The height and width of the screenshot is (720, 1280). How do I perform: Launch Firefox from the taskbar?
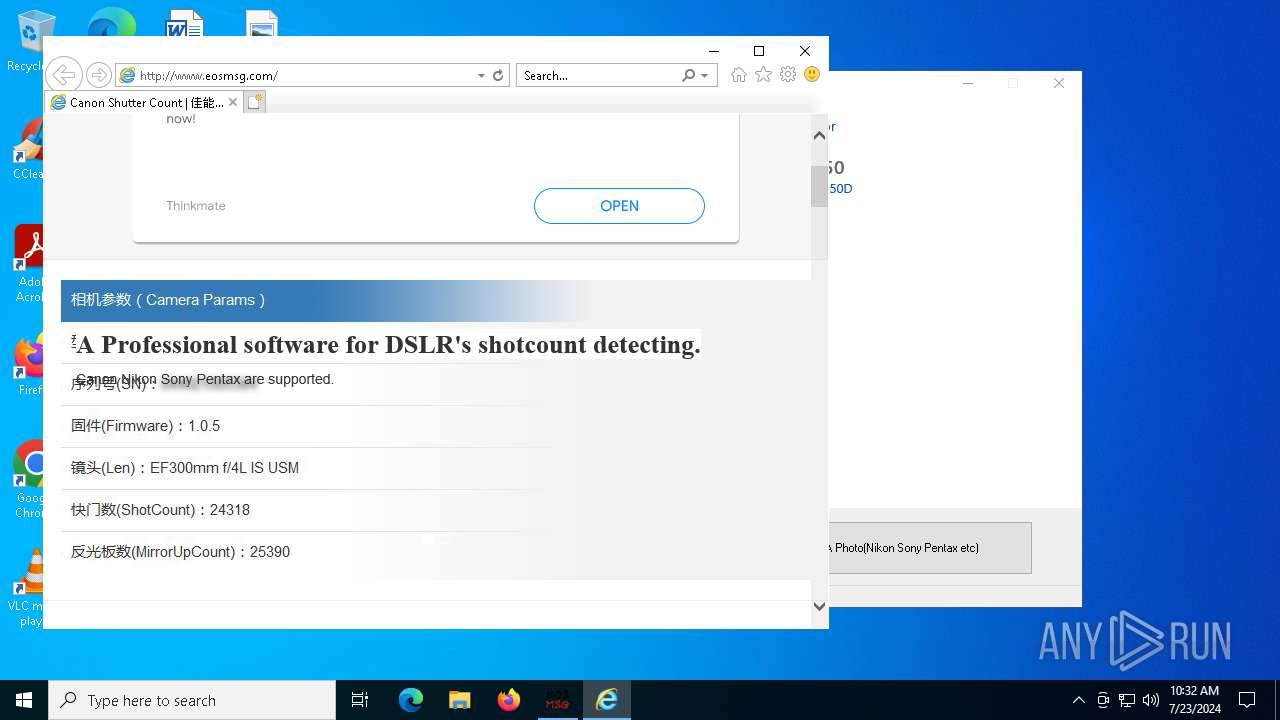(x=509, y=700)
